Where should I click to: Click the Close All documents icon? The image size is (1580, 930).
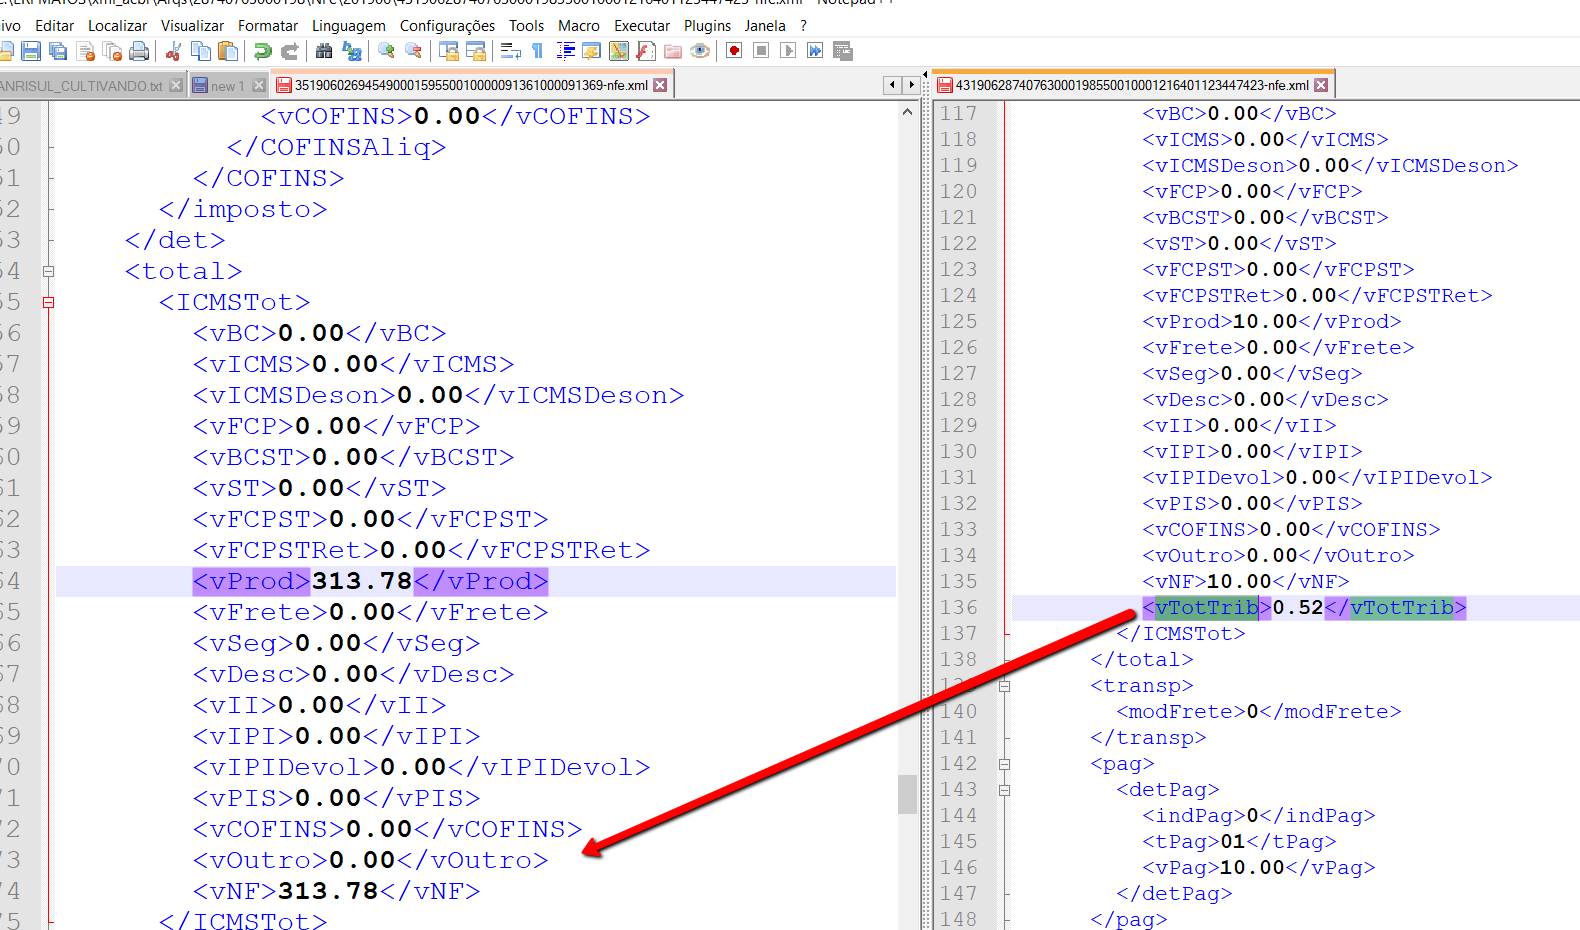coord(112,51)
